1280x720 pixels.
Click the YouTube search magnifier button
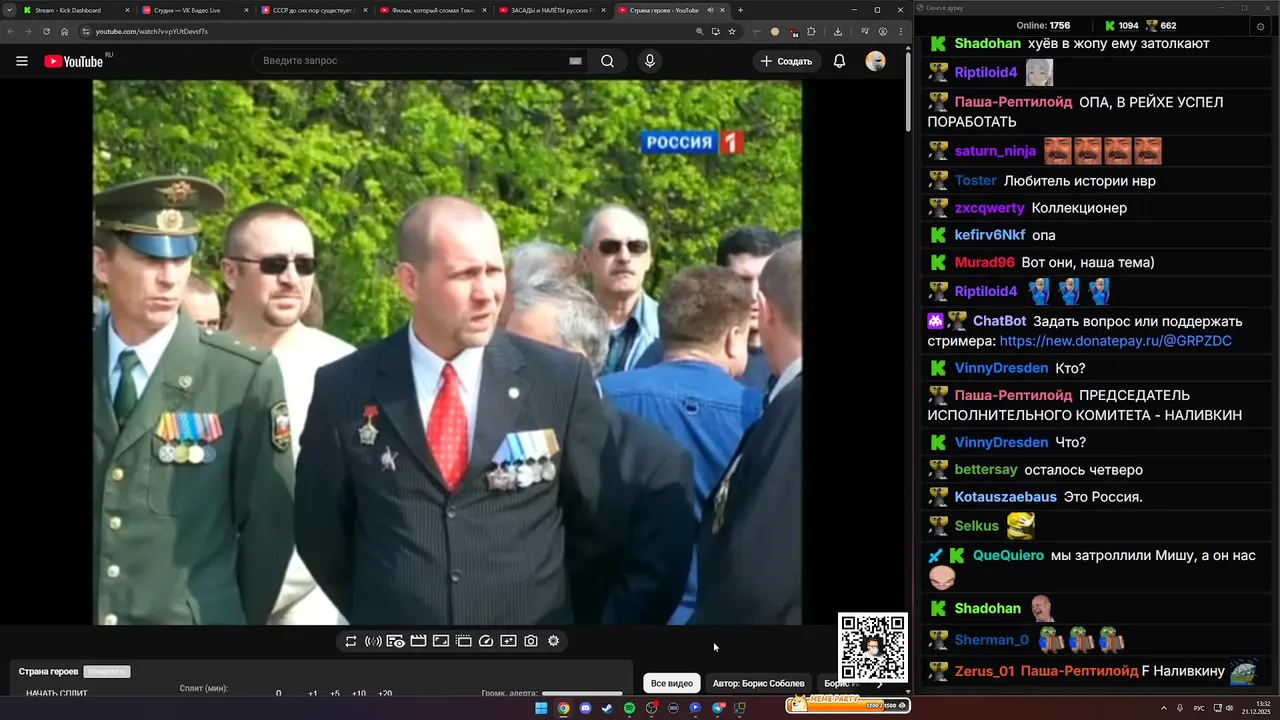[x=607, y=61]
